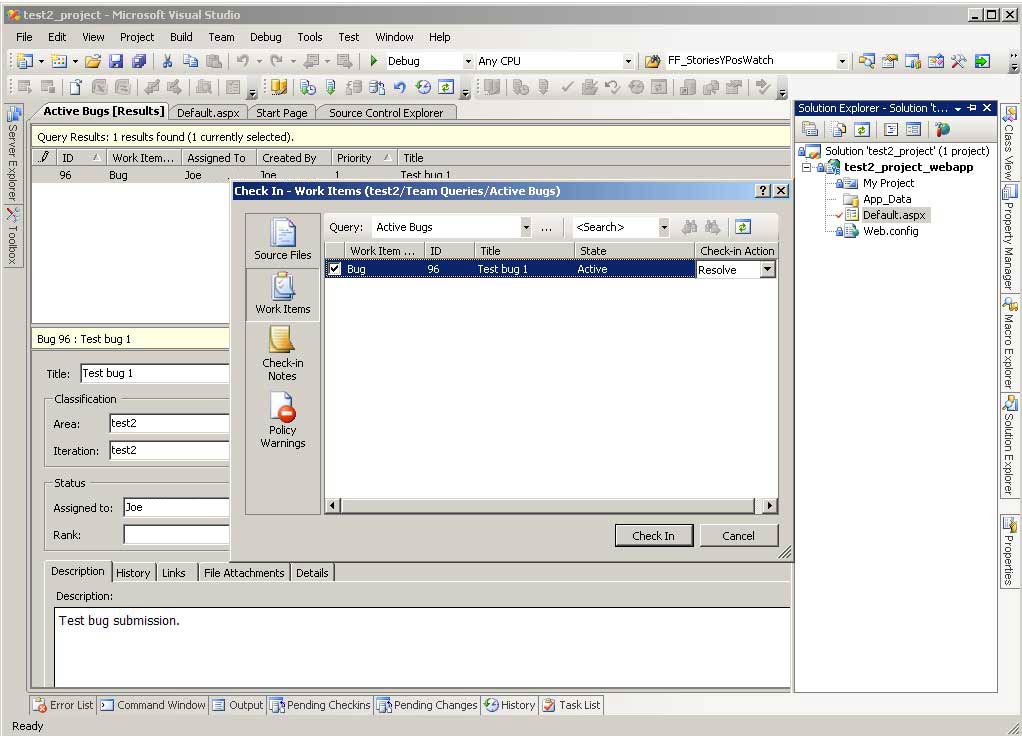Viewport: 1022px width, 736px height.
Task: Click the Save floppy disk icon
Action: pos(116,61)
